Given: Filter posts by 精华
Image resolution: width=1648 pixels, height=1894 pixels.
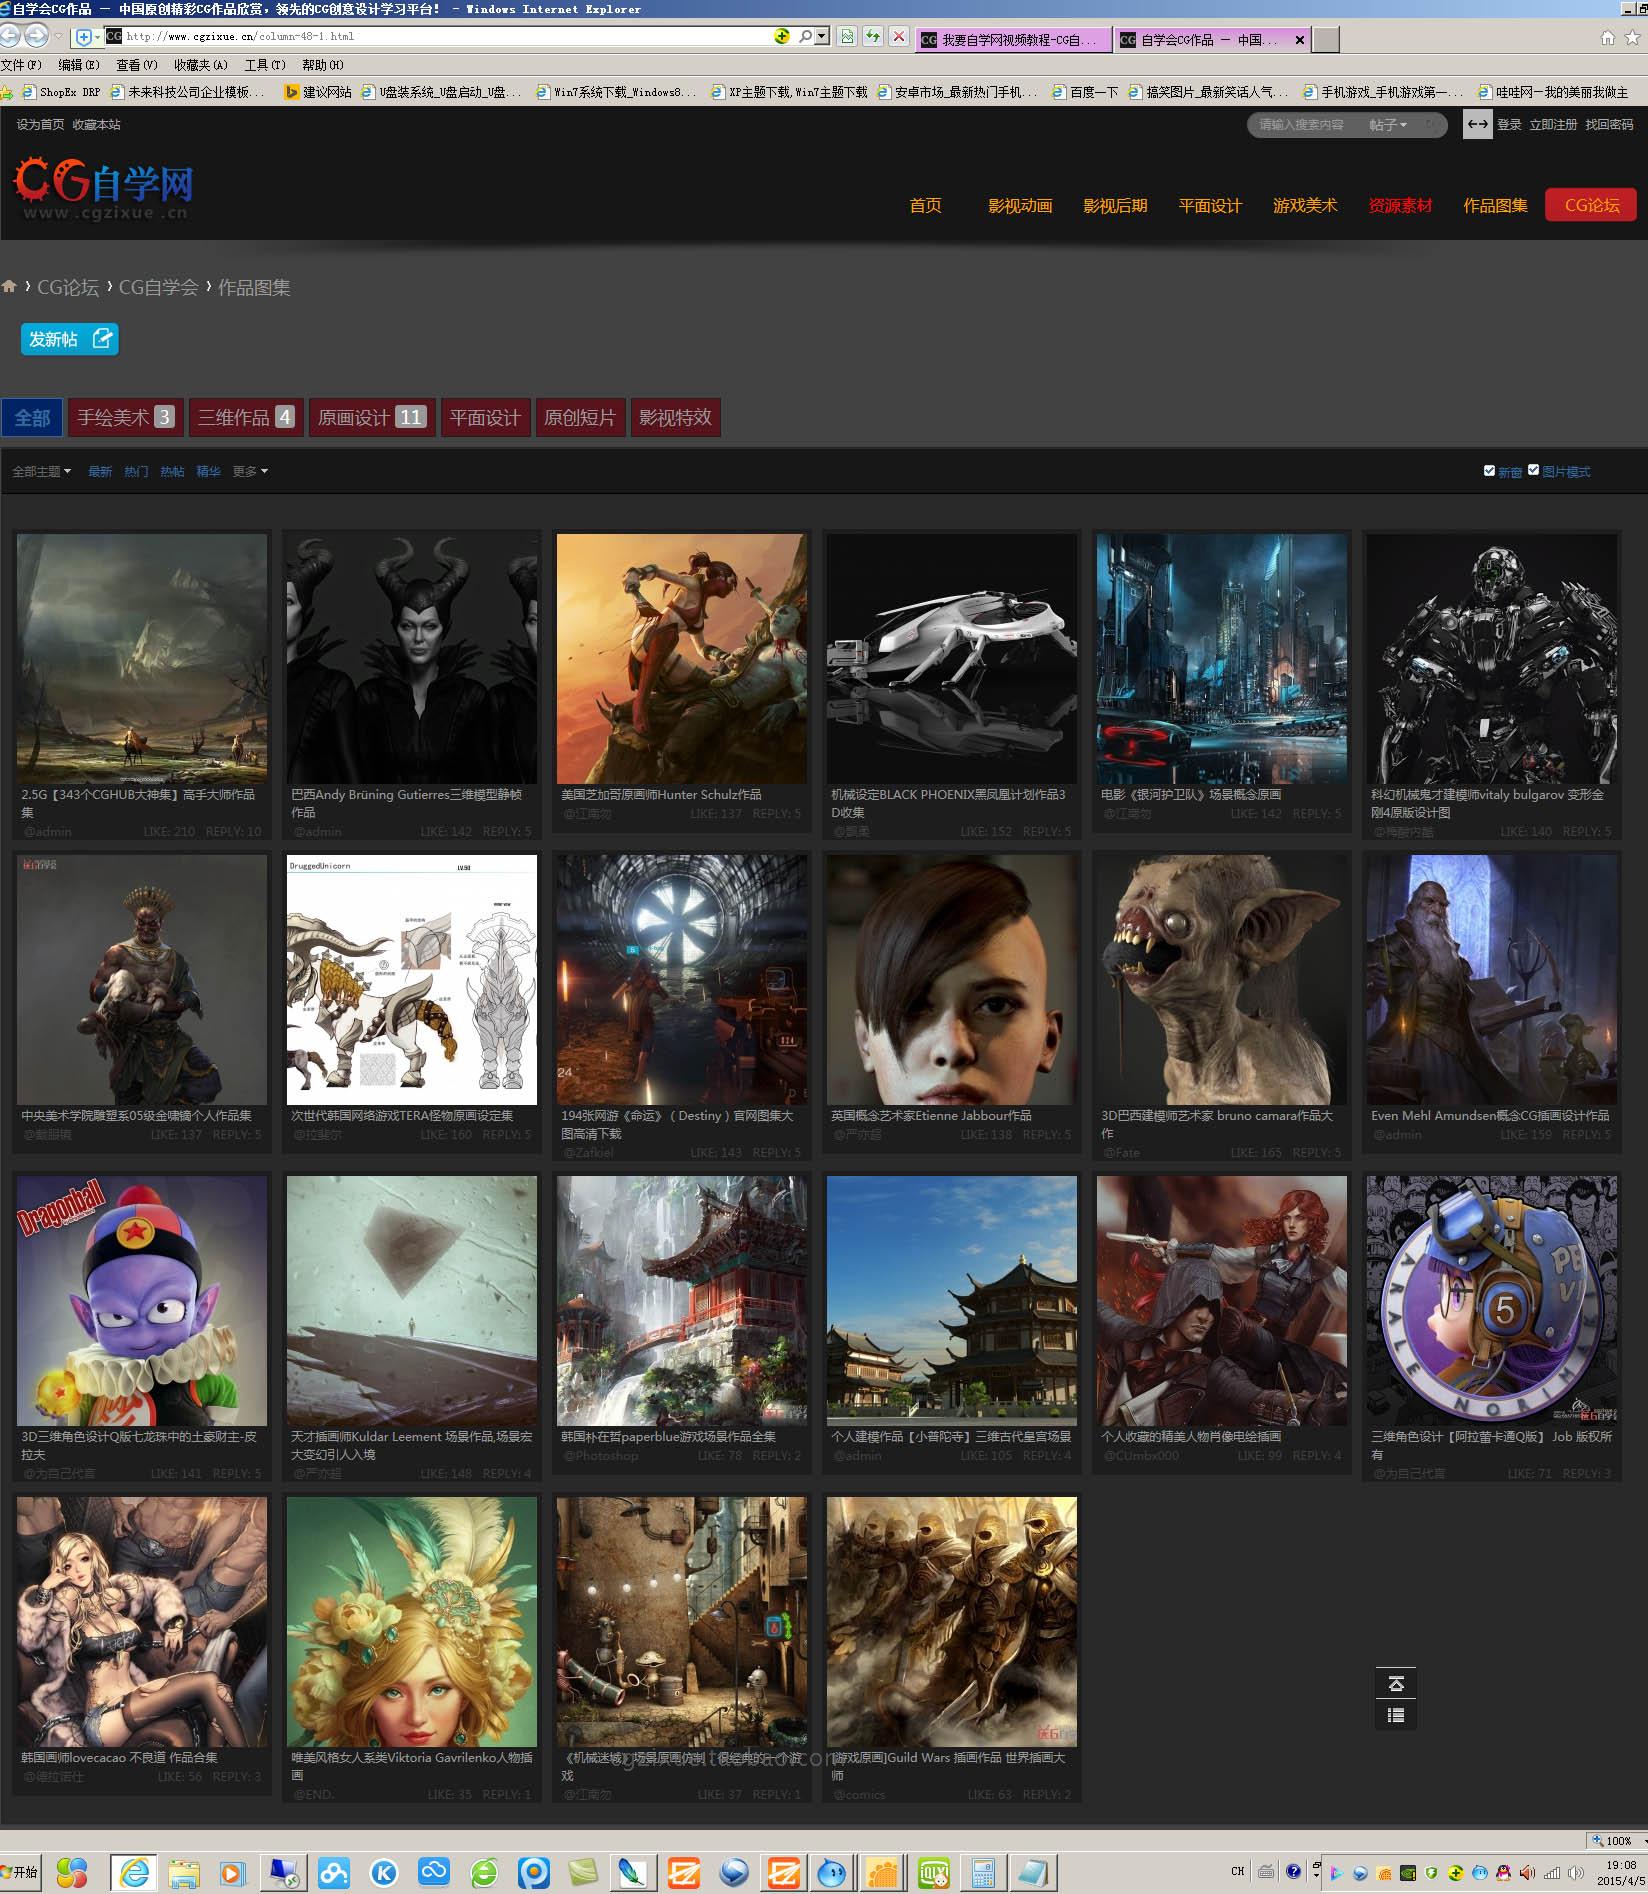Looking at the screenshot, I should [x=208, y=471].
